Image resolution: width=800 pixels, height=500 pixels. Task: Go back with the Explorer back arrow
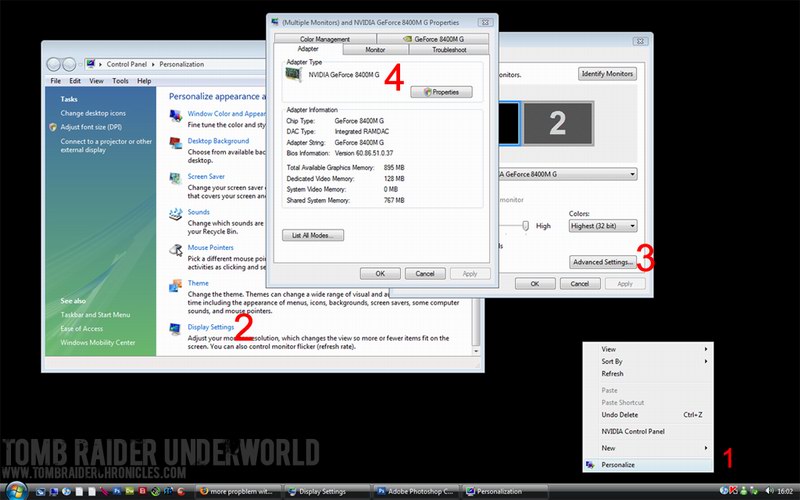tap(53, 64)
